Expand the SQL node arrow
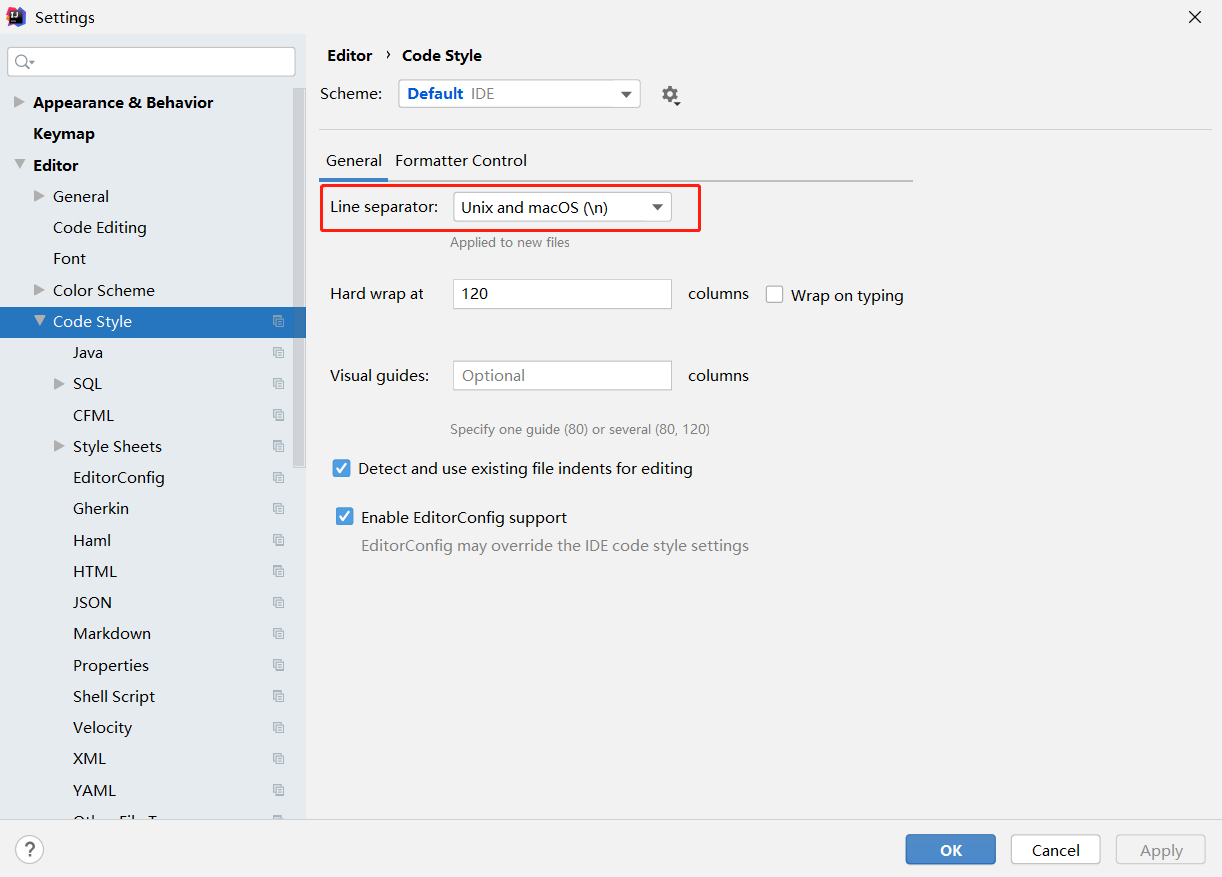The width and height of the screenshot is (1222, 877). tap(60, 384)
